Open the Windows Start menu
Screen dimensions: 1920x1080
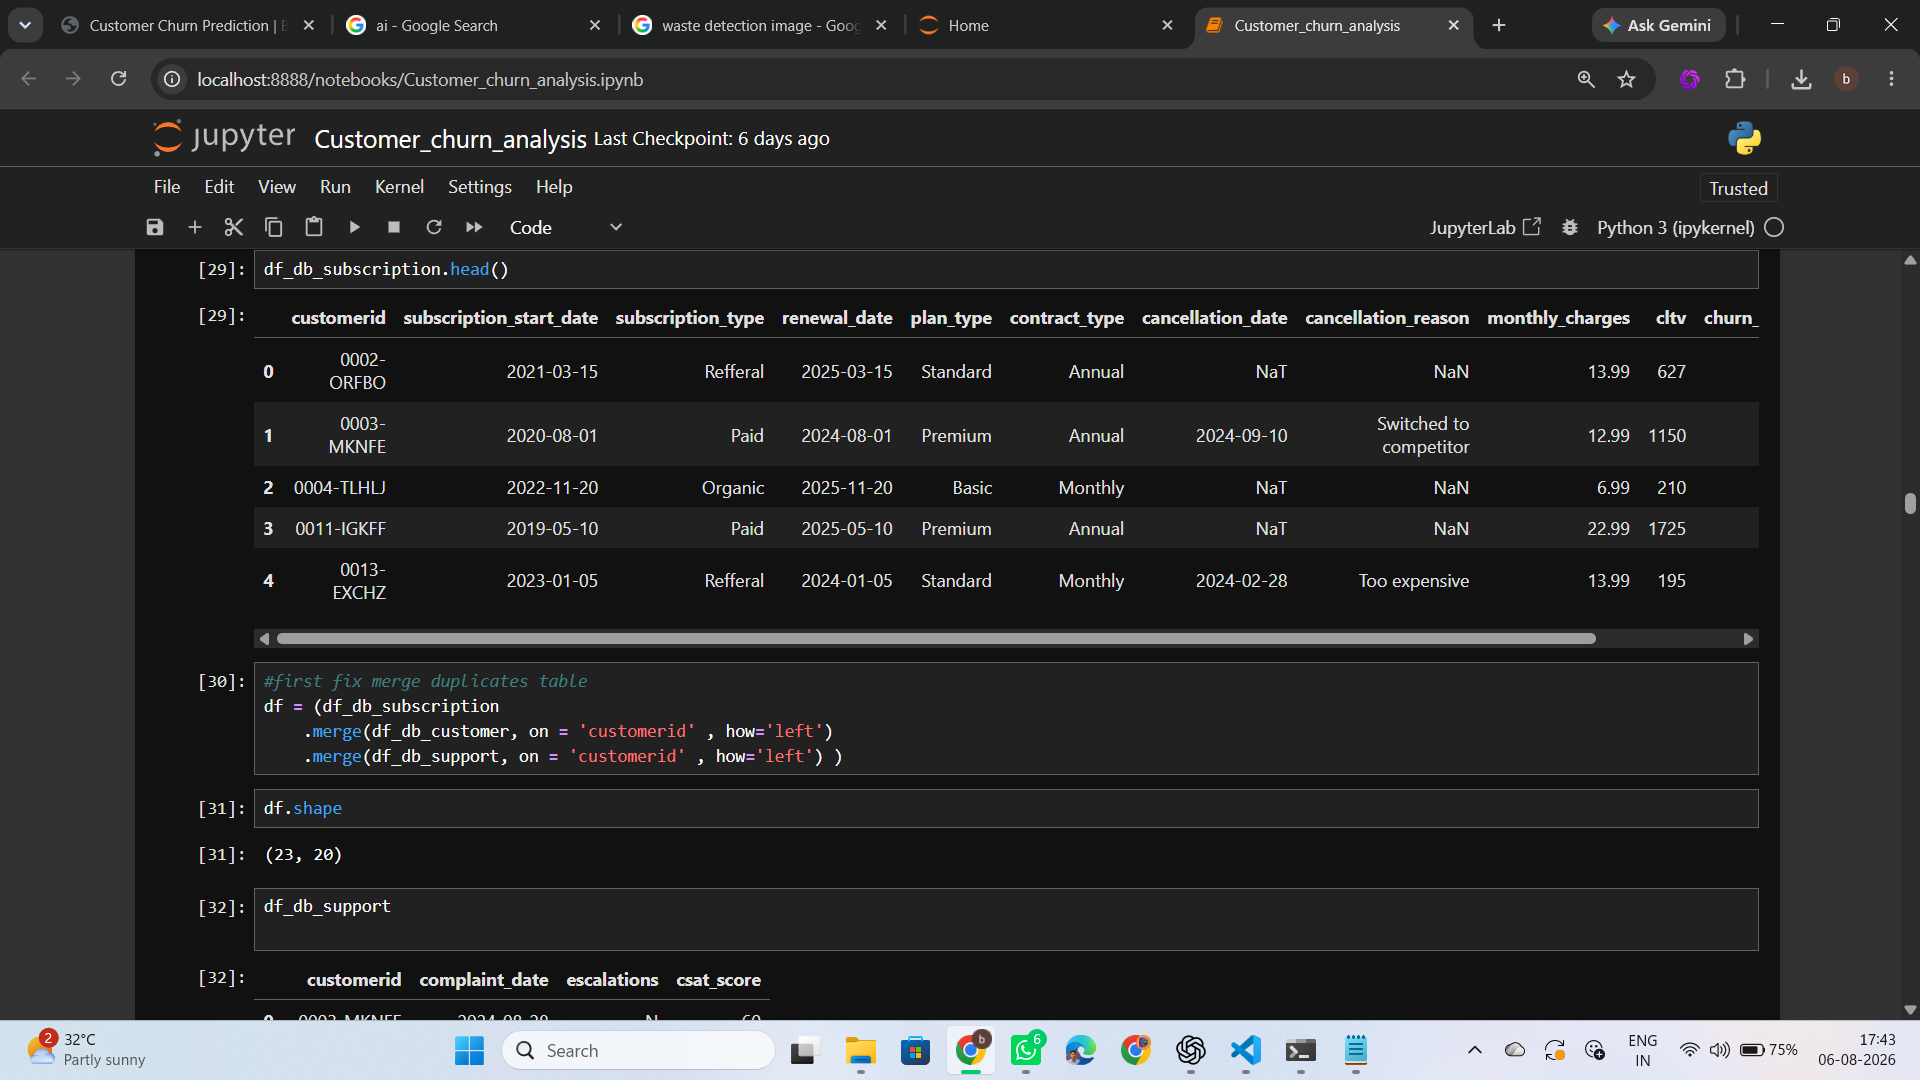(x=469, y=1050)
